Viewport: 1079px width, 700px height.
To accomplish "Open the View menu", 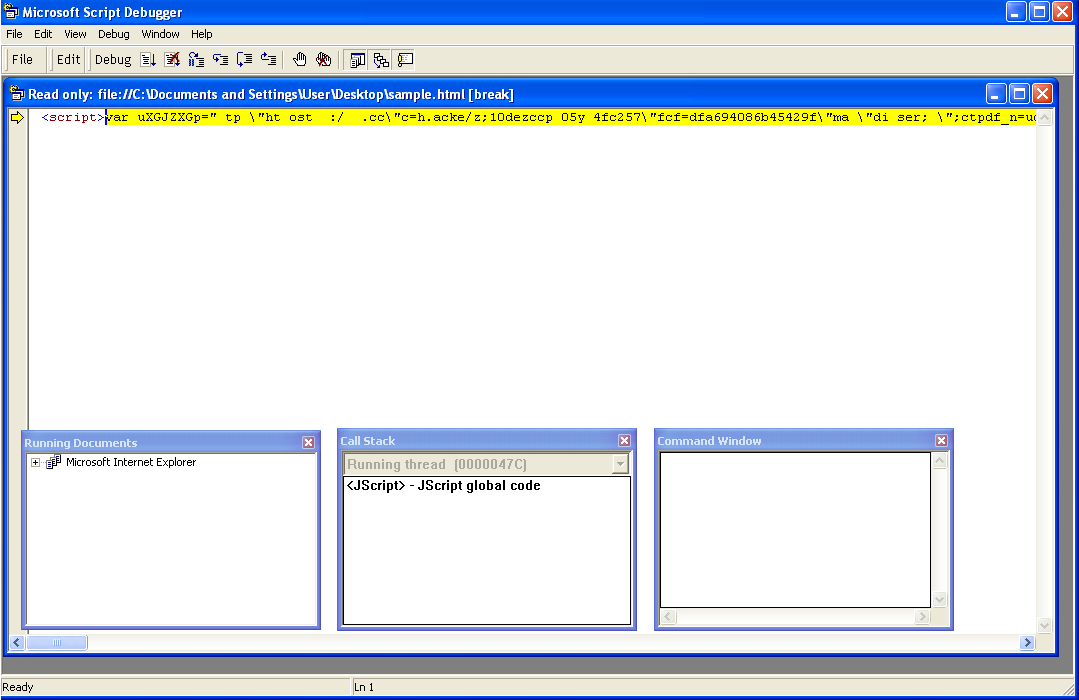I will click(x=75, y=34).
